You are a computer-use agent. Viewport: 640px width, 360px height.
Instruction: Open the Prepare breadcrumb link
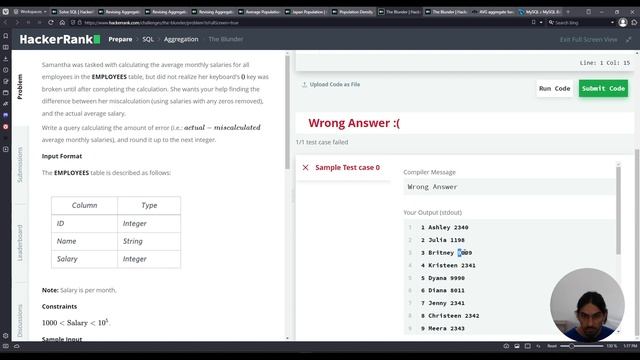click(120, 39)
